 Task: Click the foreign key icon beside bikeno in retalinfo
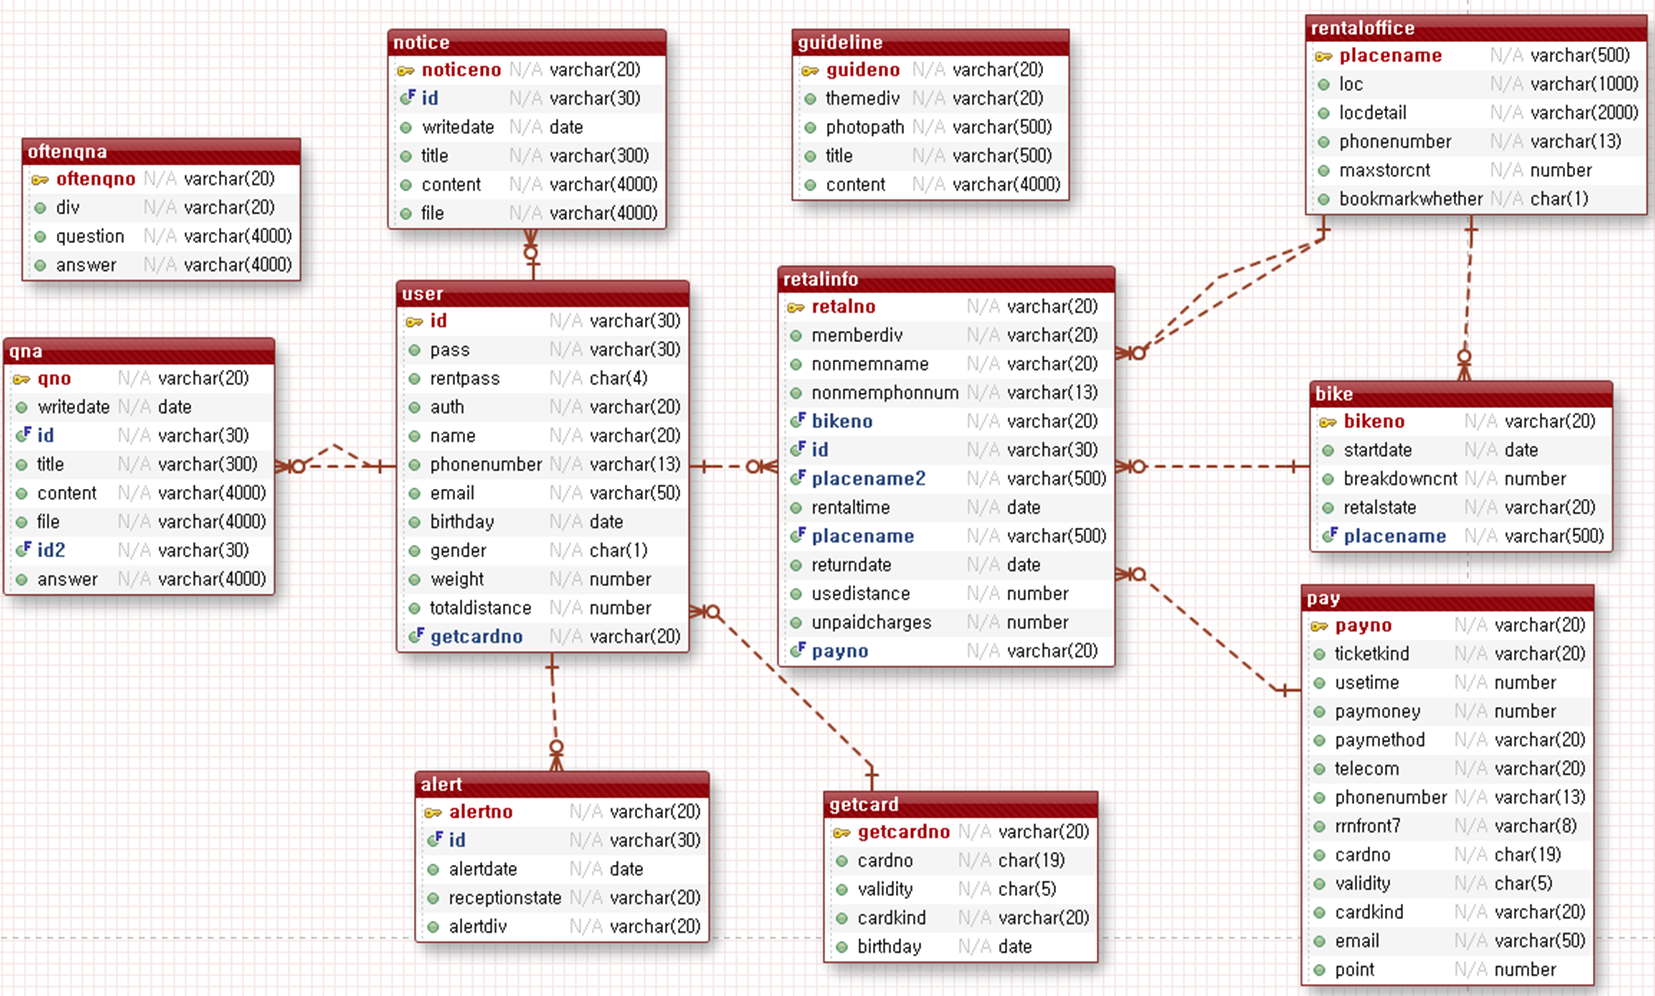point(797,421)
